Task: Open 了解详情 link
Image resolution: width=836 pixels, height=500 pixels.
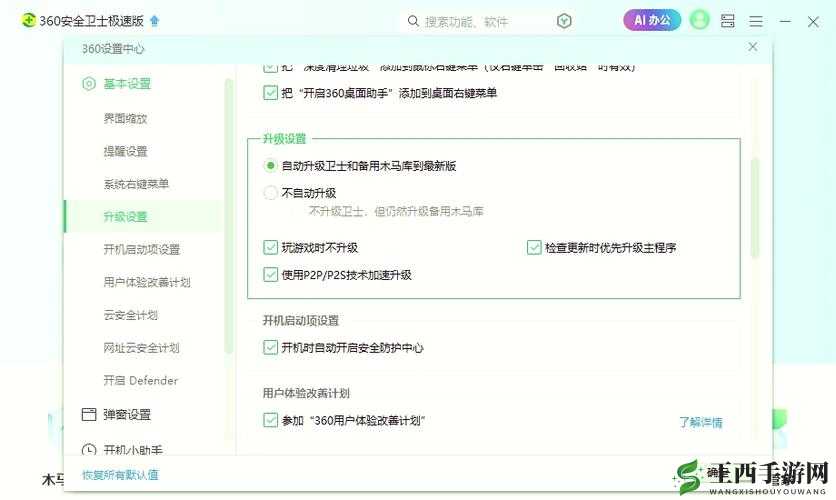Action: coord(701,422)
